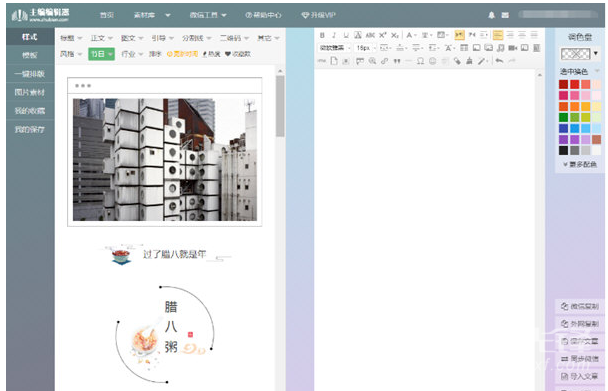
Task: Open the font family dropdown
Action: coord(334,48)
